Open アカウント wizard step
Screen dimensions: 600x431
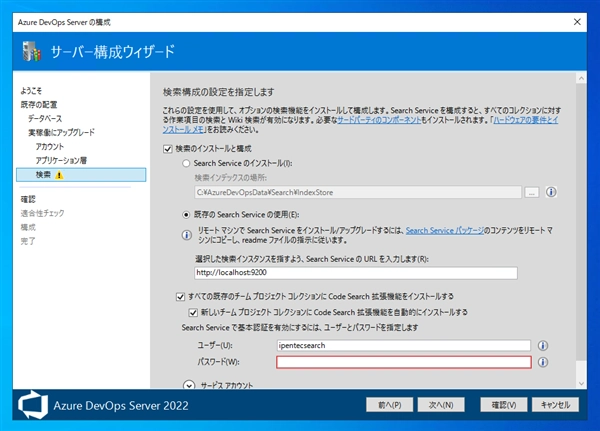[50, 147]
